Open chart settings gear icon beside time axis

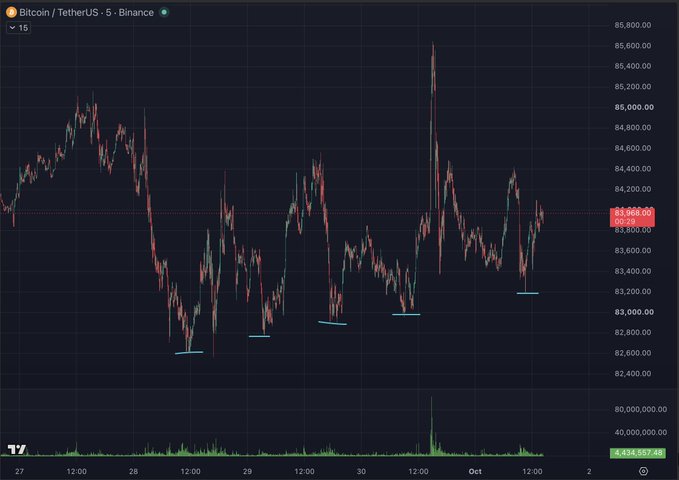click(643, 471)
